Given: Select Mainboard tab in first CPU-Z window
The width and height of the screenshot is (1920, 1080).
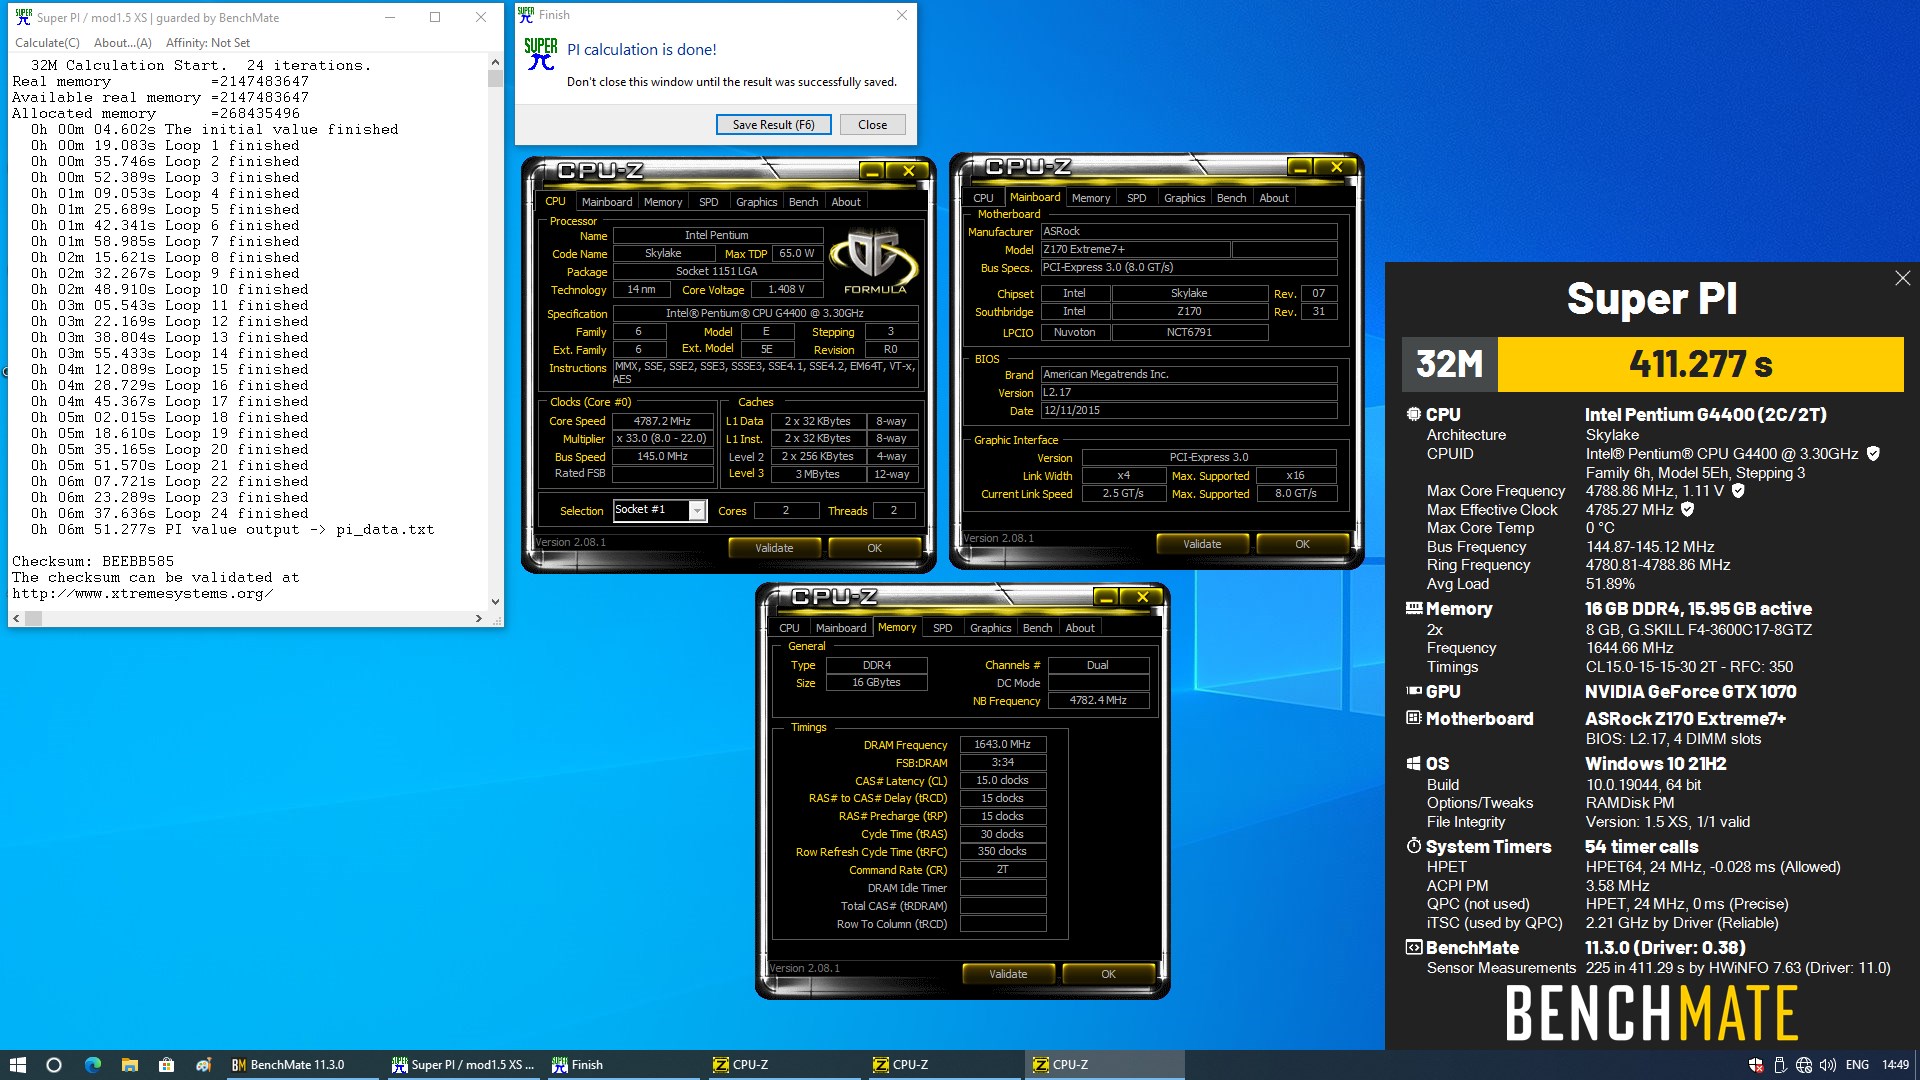Looking at the screenshot, I should point(607,202).
